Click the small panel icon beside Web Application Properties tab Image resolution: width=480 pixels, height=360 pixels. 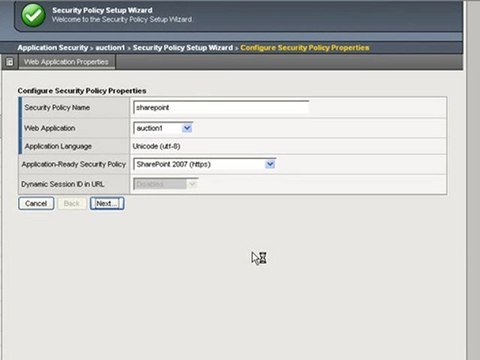tap(10, 62)
